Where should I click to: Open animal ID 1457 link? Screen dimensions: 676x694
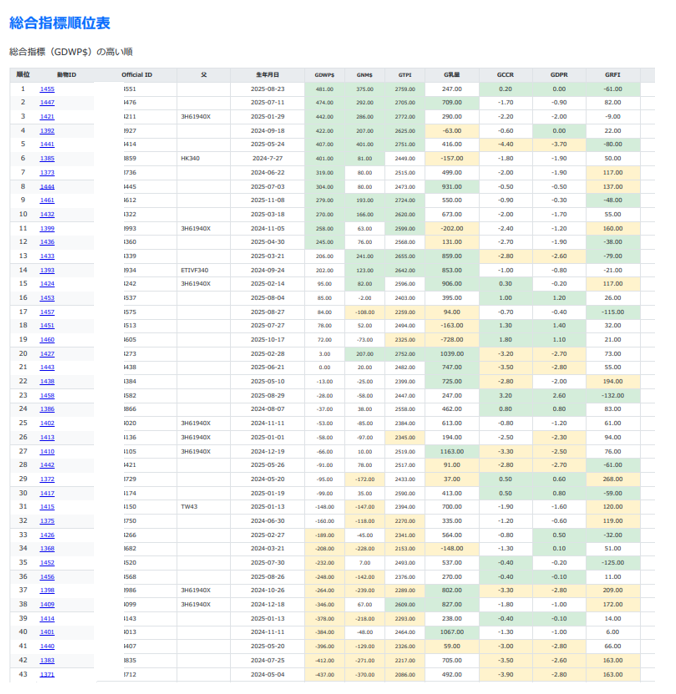(47, 312)
